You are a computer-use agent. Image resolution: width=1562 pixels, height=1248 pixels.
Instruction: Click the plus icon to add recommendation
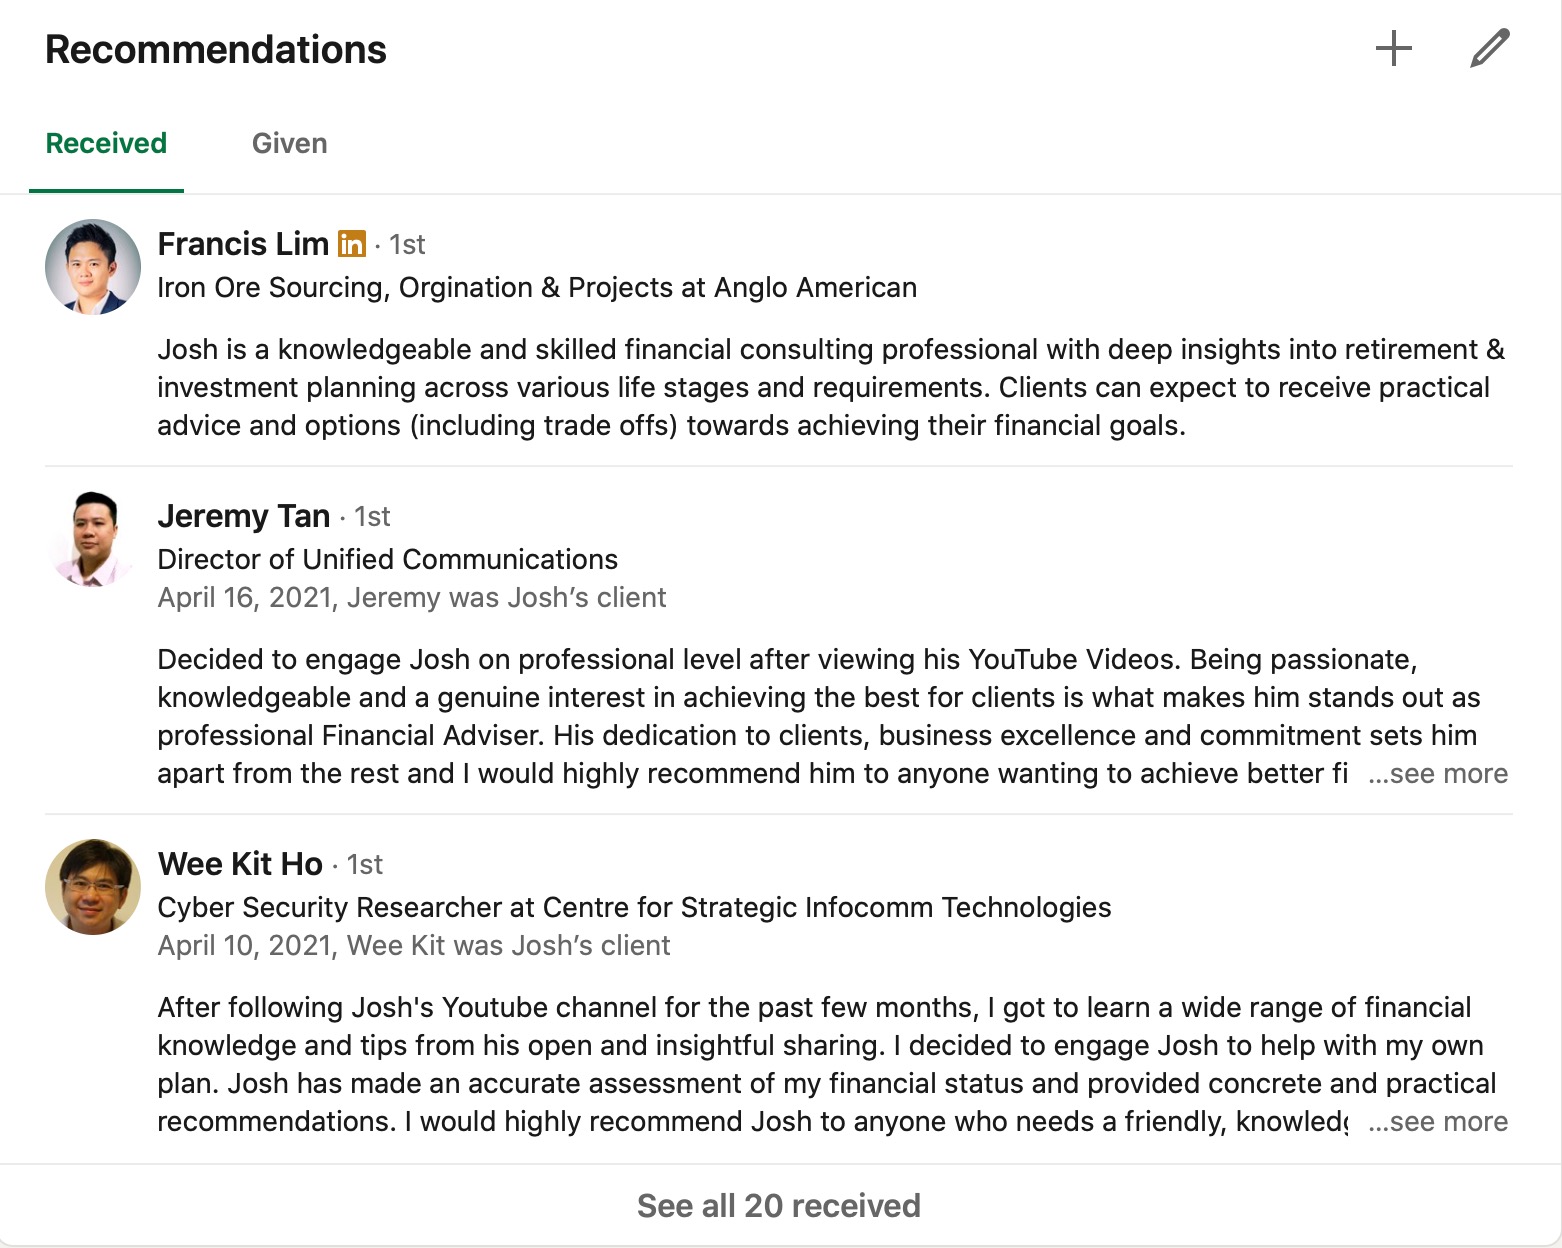tap(1393, 49)
